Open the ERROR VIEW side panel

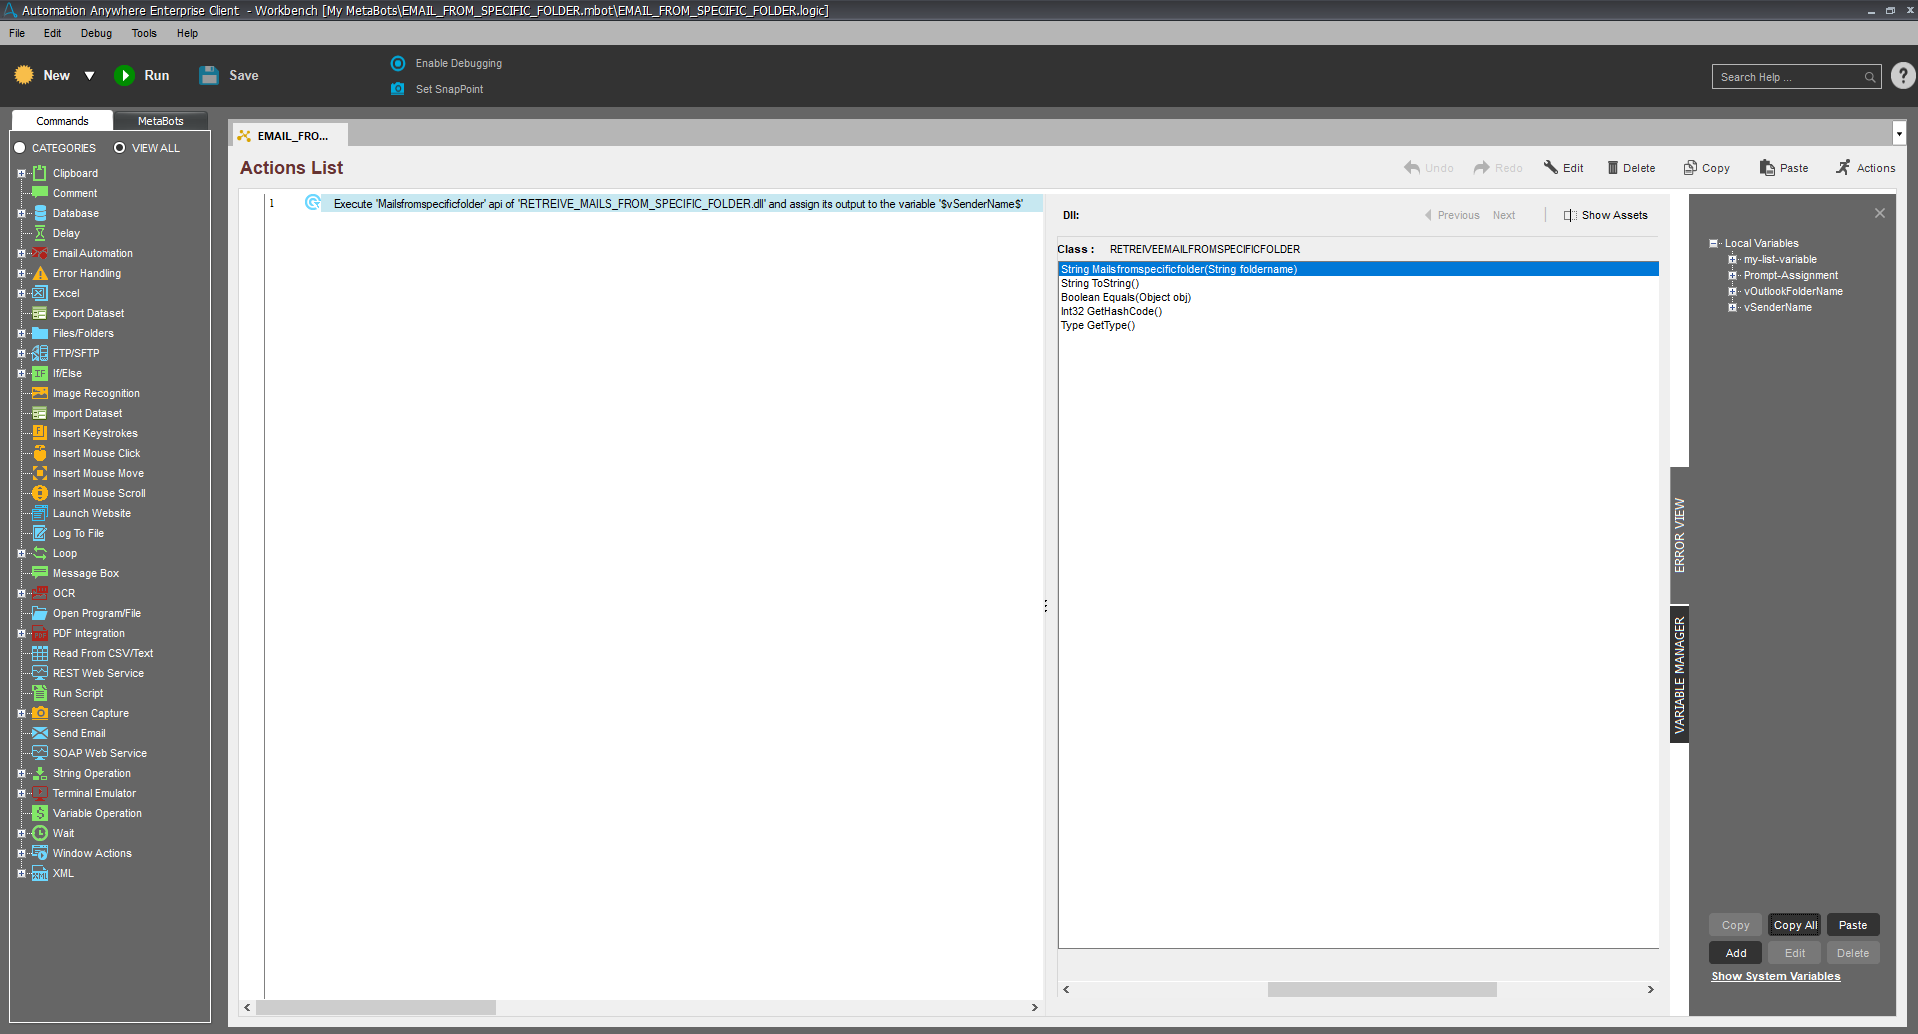1679,535
